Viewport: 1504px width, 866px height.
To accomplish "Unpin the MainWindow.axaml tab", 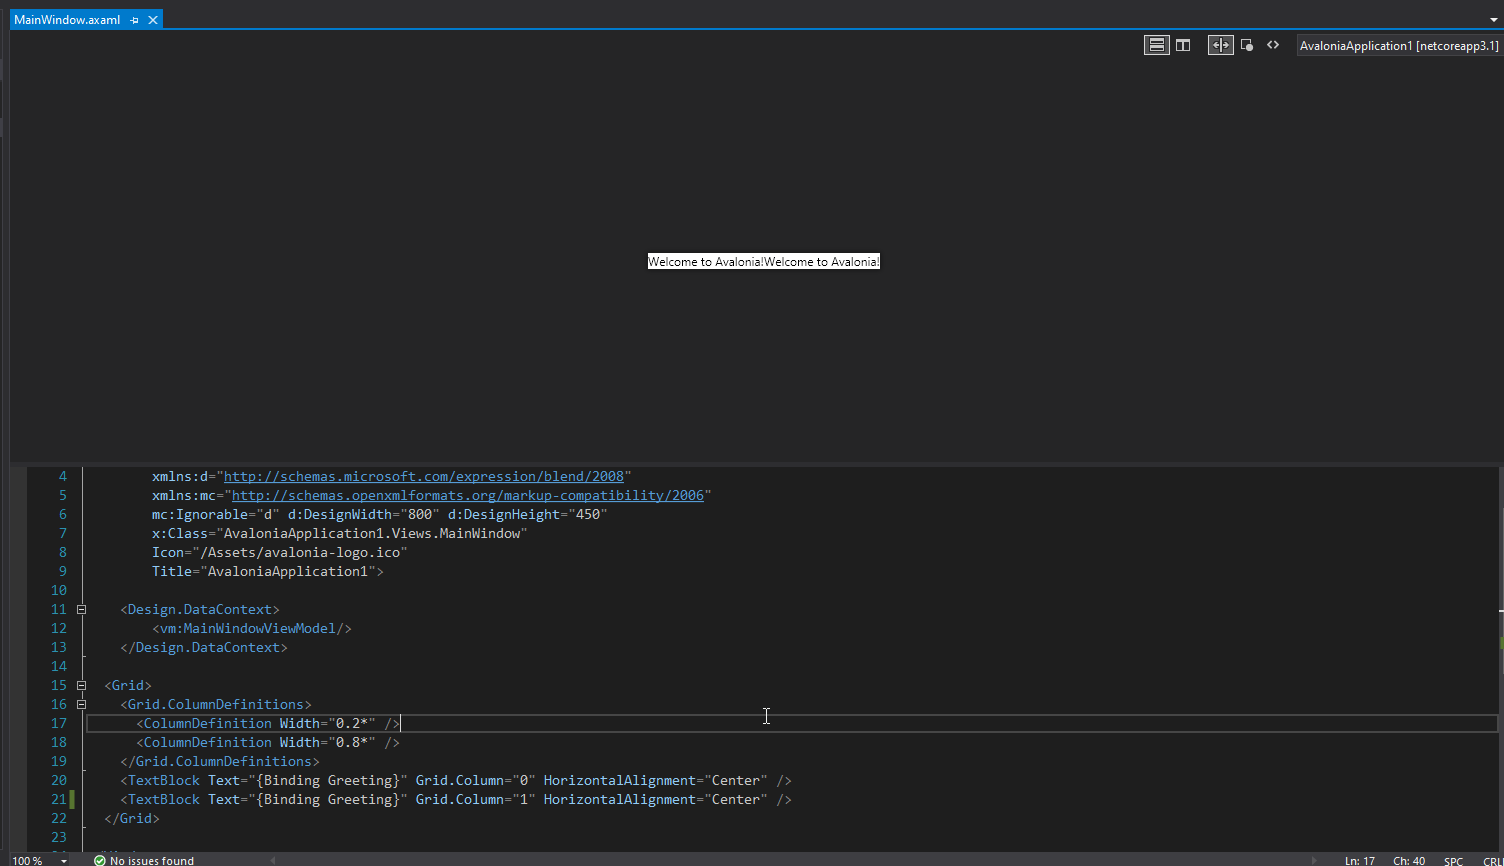I will coord(134,19).
